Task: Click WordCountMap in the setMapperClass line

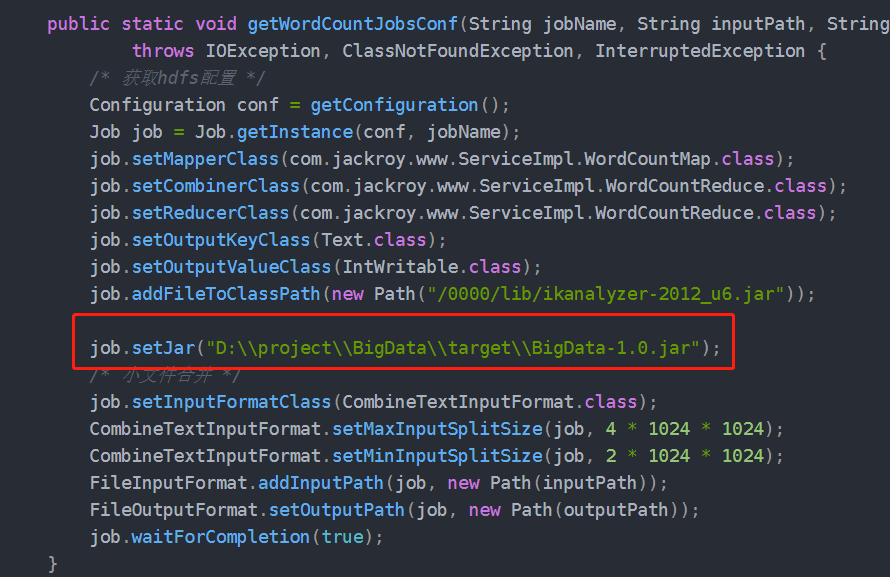Action: [648, 159]
